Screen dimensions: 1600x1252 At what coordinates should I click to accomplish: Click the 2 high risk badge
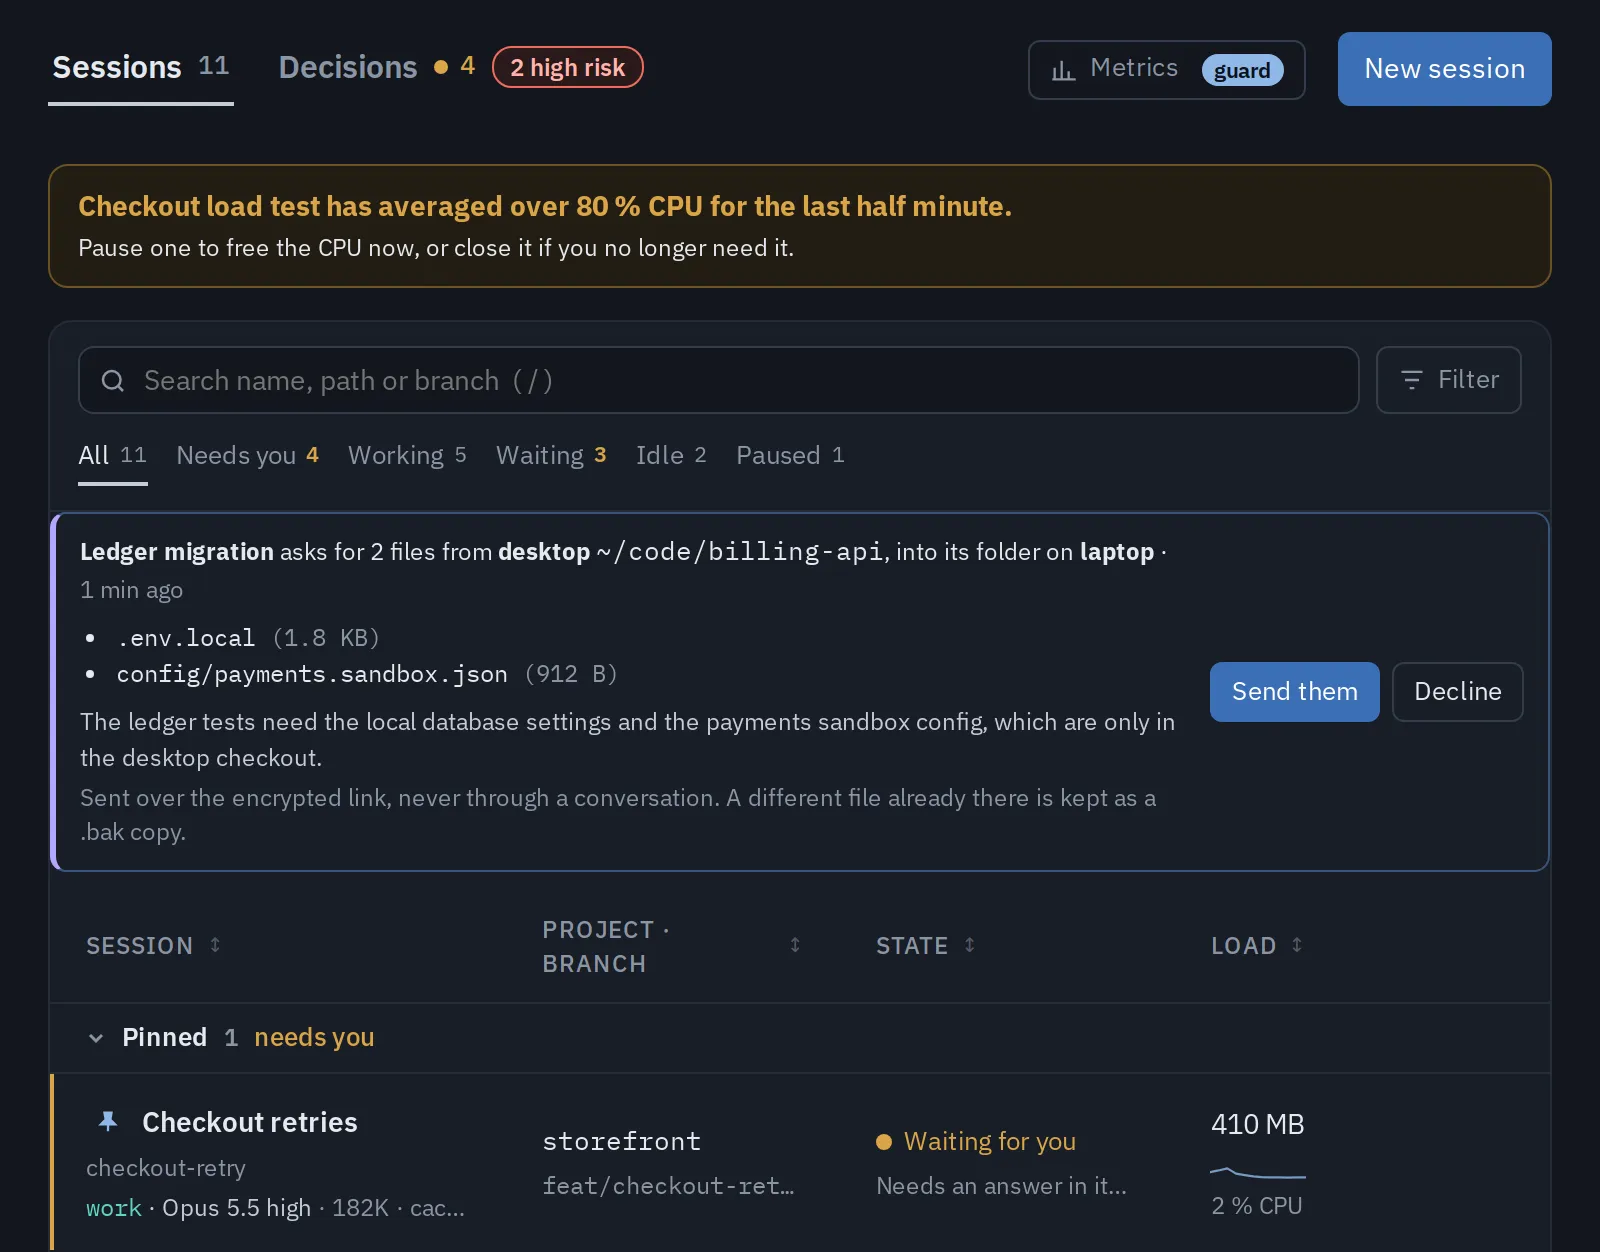pos(568,68)
